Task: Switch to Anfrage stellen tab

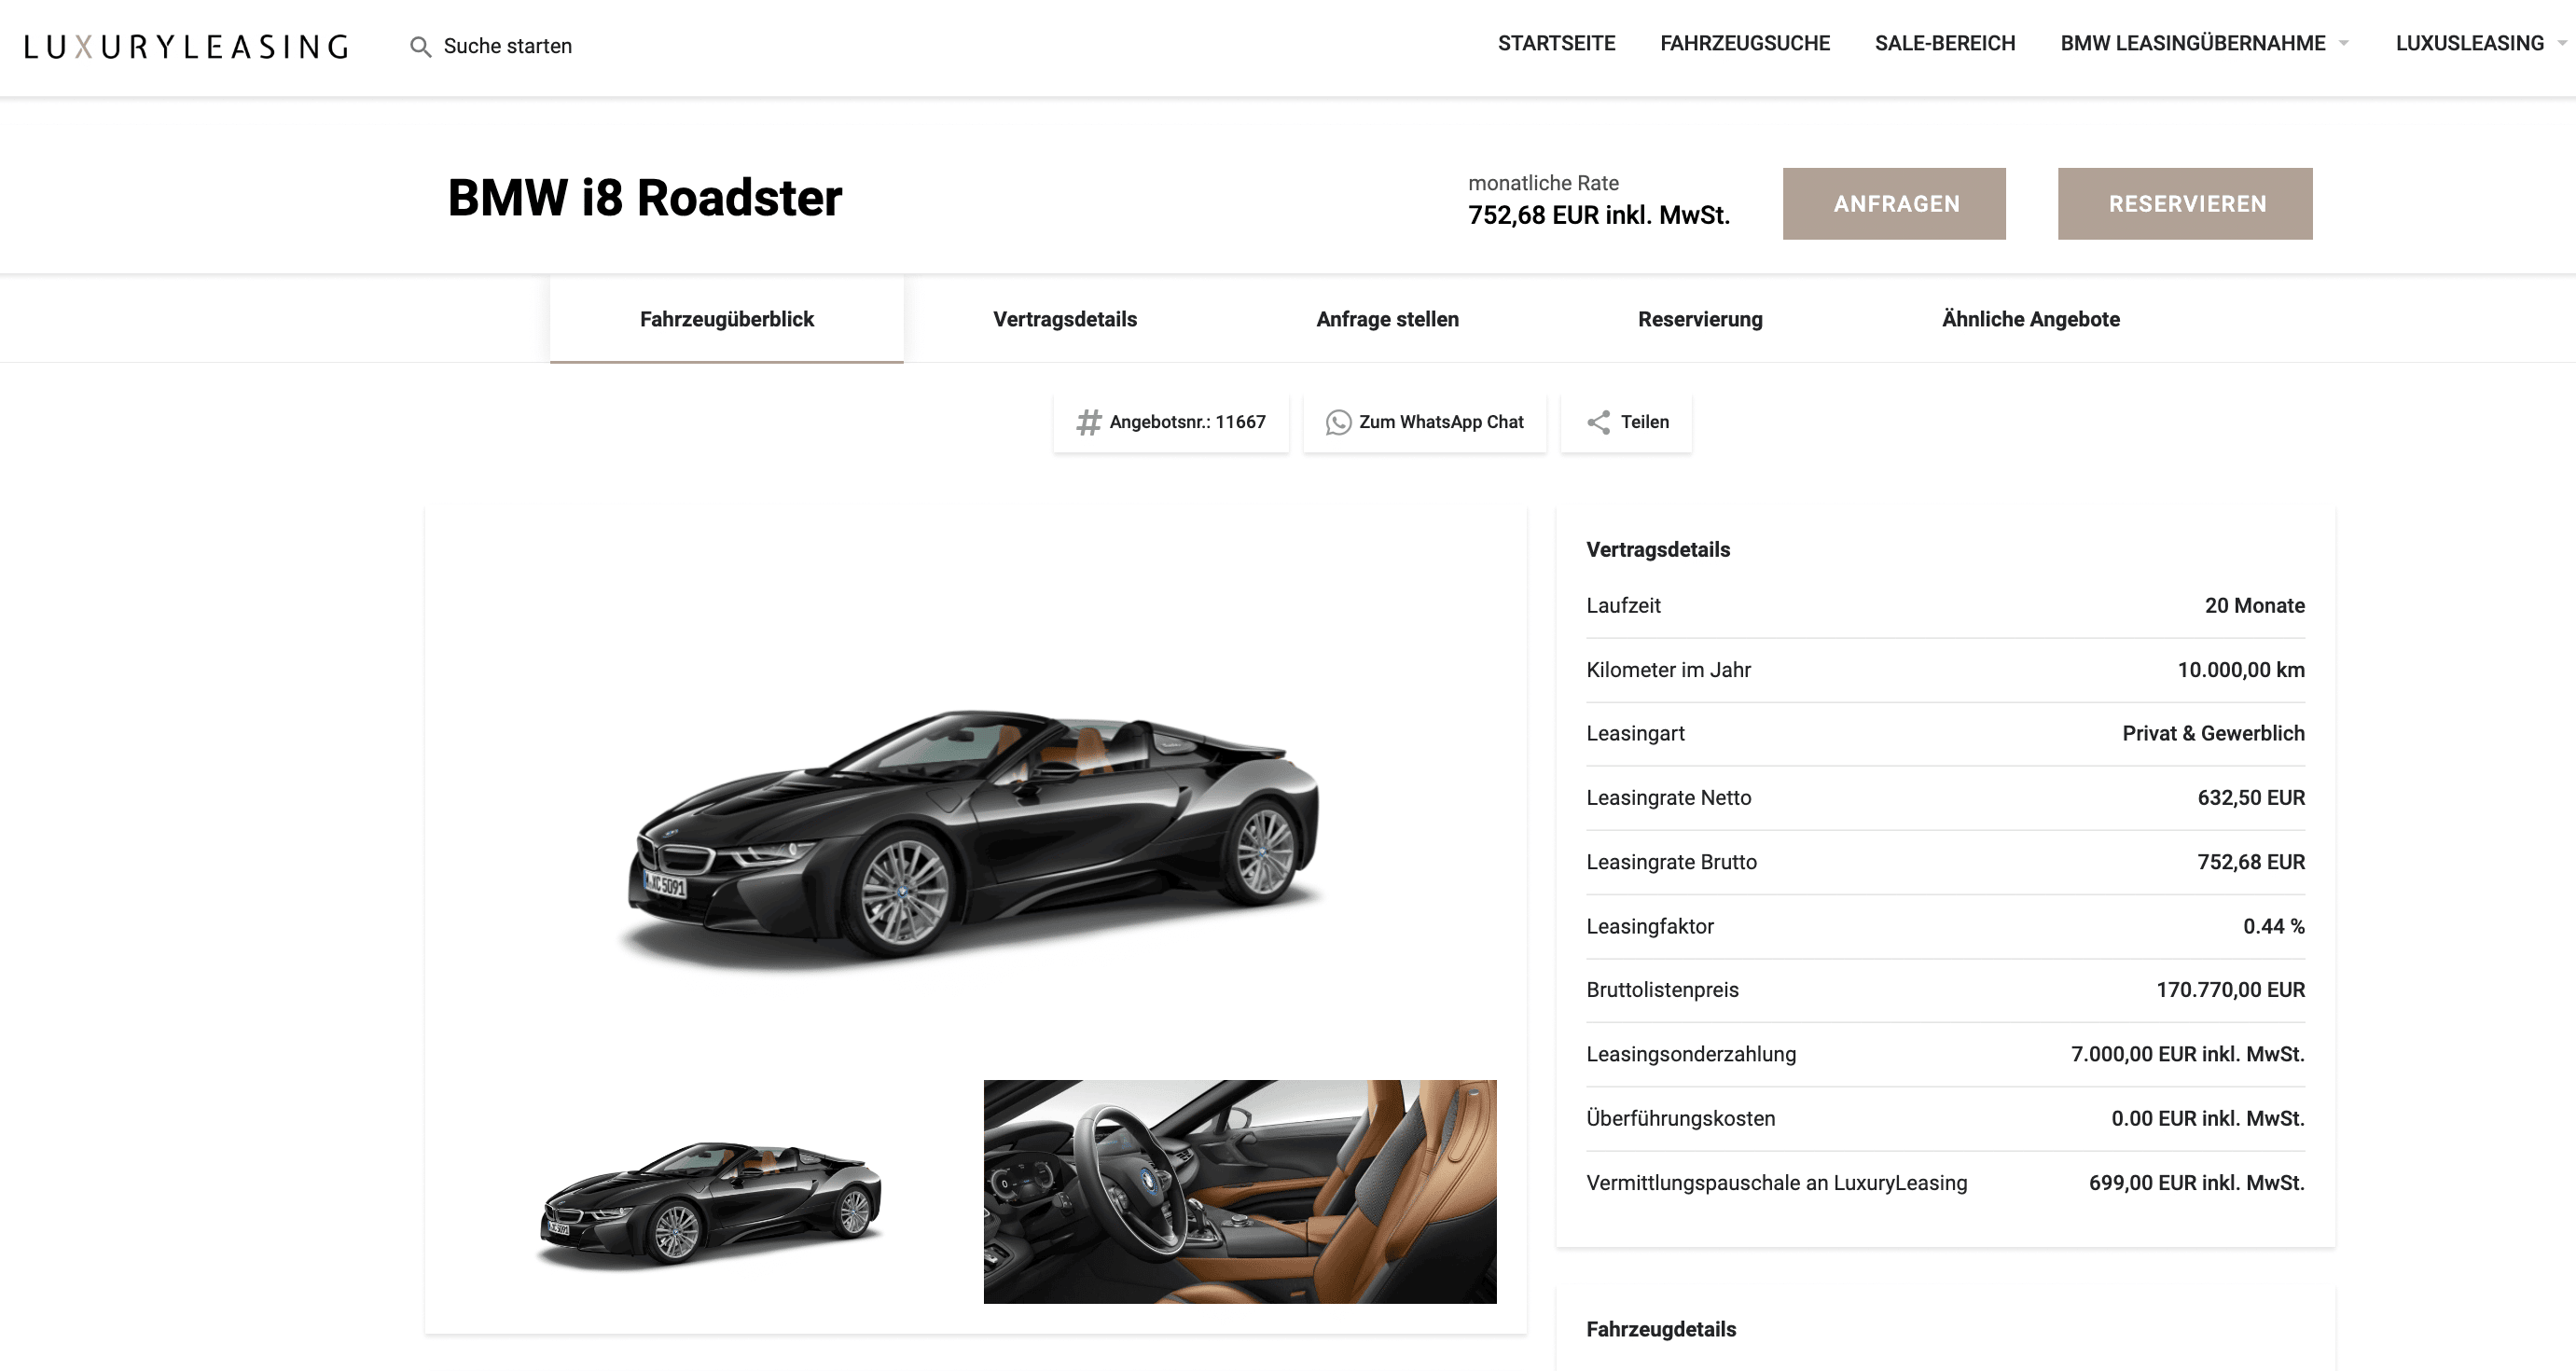Action: click(1387, 319)
